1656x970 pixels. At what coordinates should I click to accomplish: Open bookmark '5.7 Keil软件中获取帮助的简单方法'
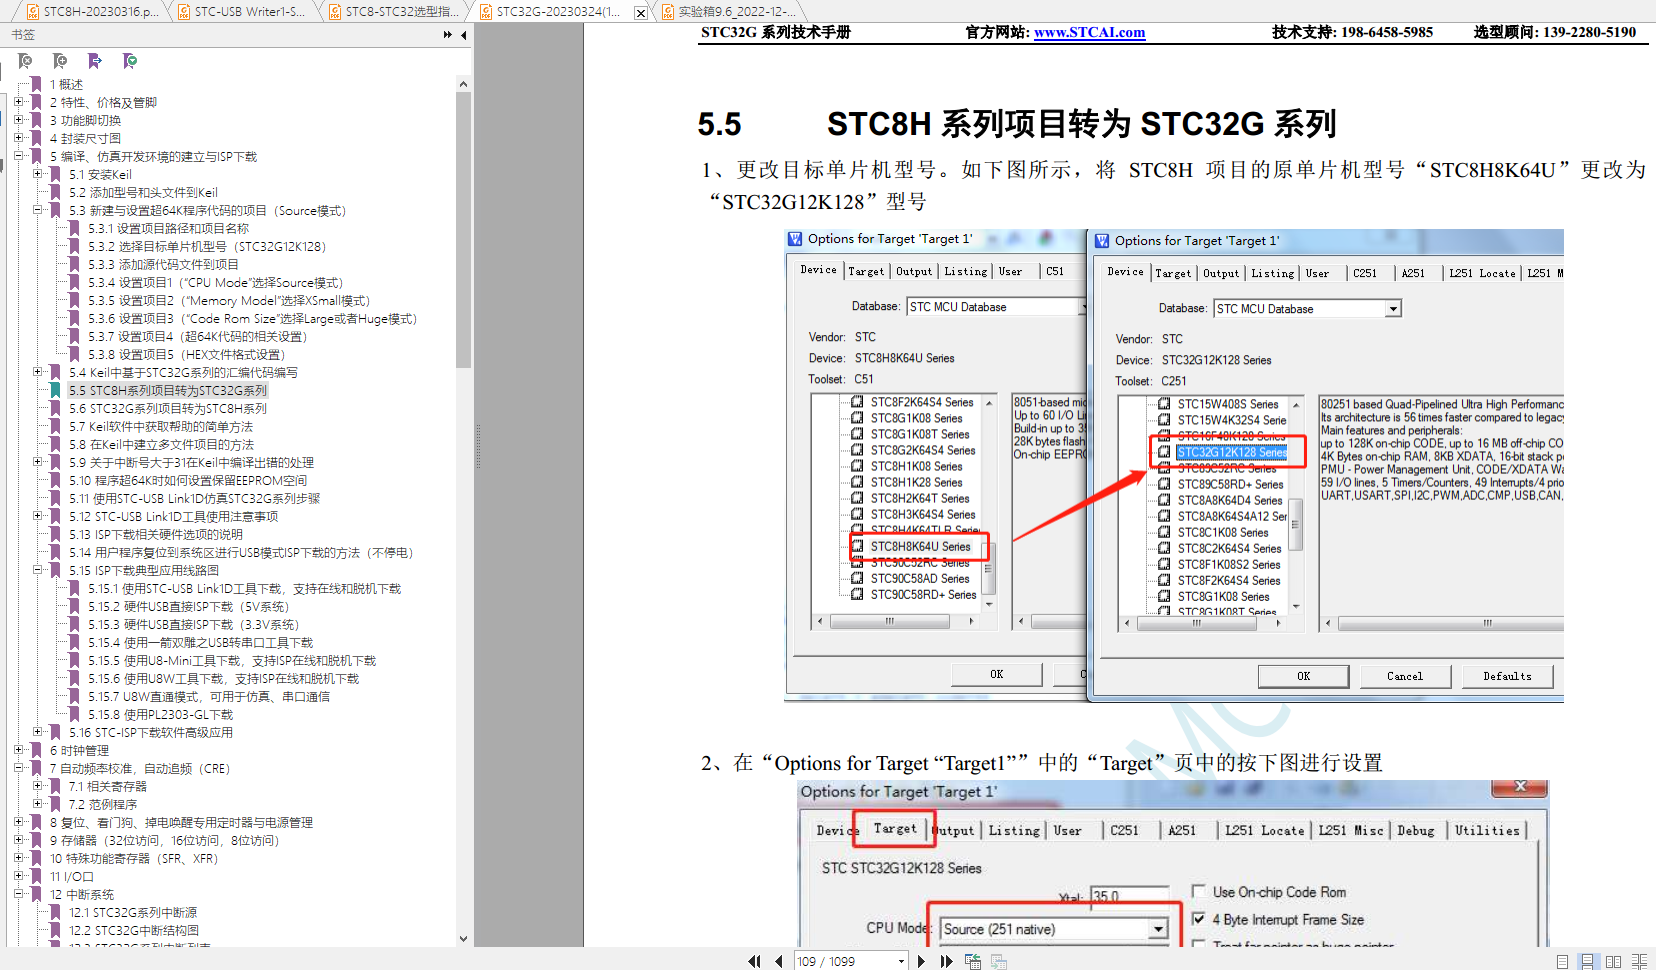161,427
